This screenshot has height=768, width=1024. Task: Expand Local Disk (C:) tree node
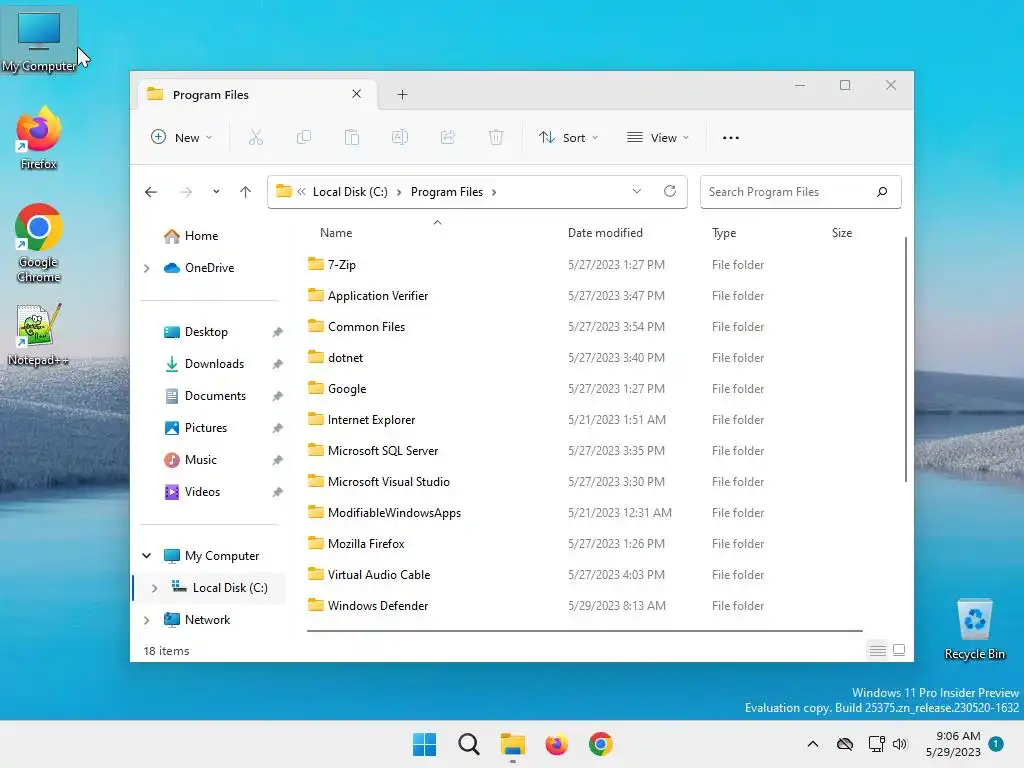point(155,588)
